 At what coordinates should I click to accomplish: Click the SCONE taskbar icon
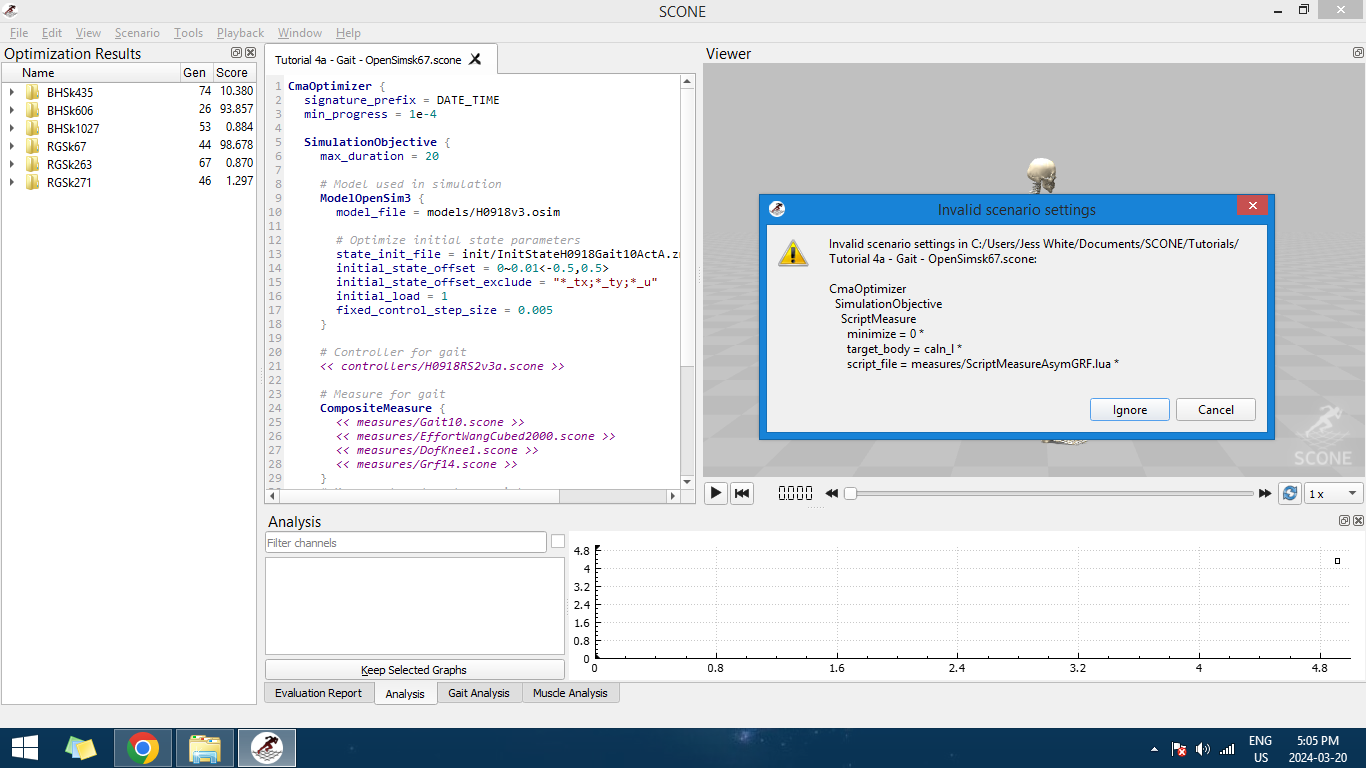267,747
